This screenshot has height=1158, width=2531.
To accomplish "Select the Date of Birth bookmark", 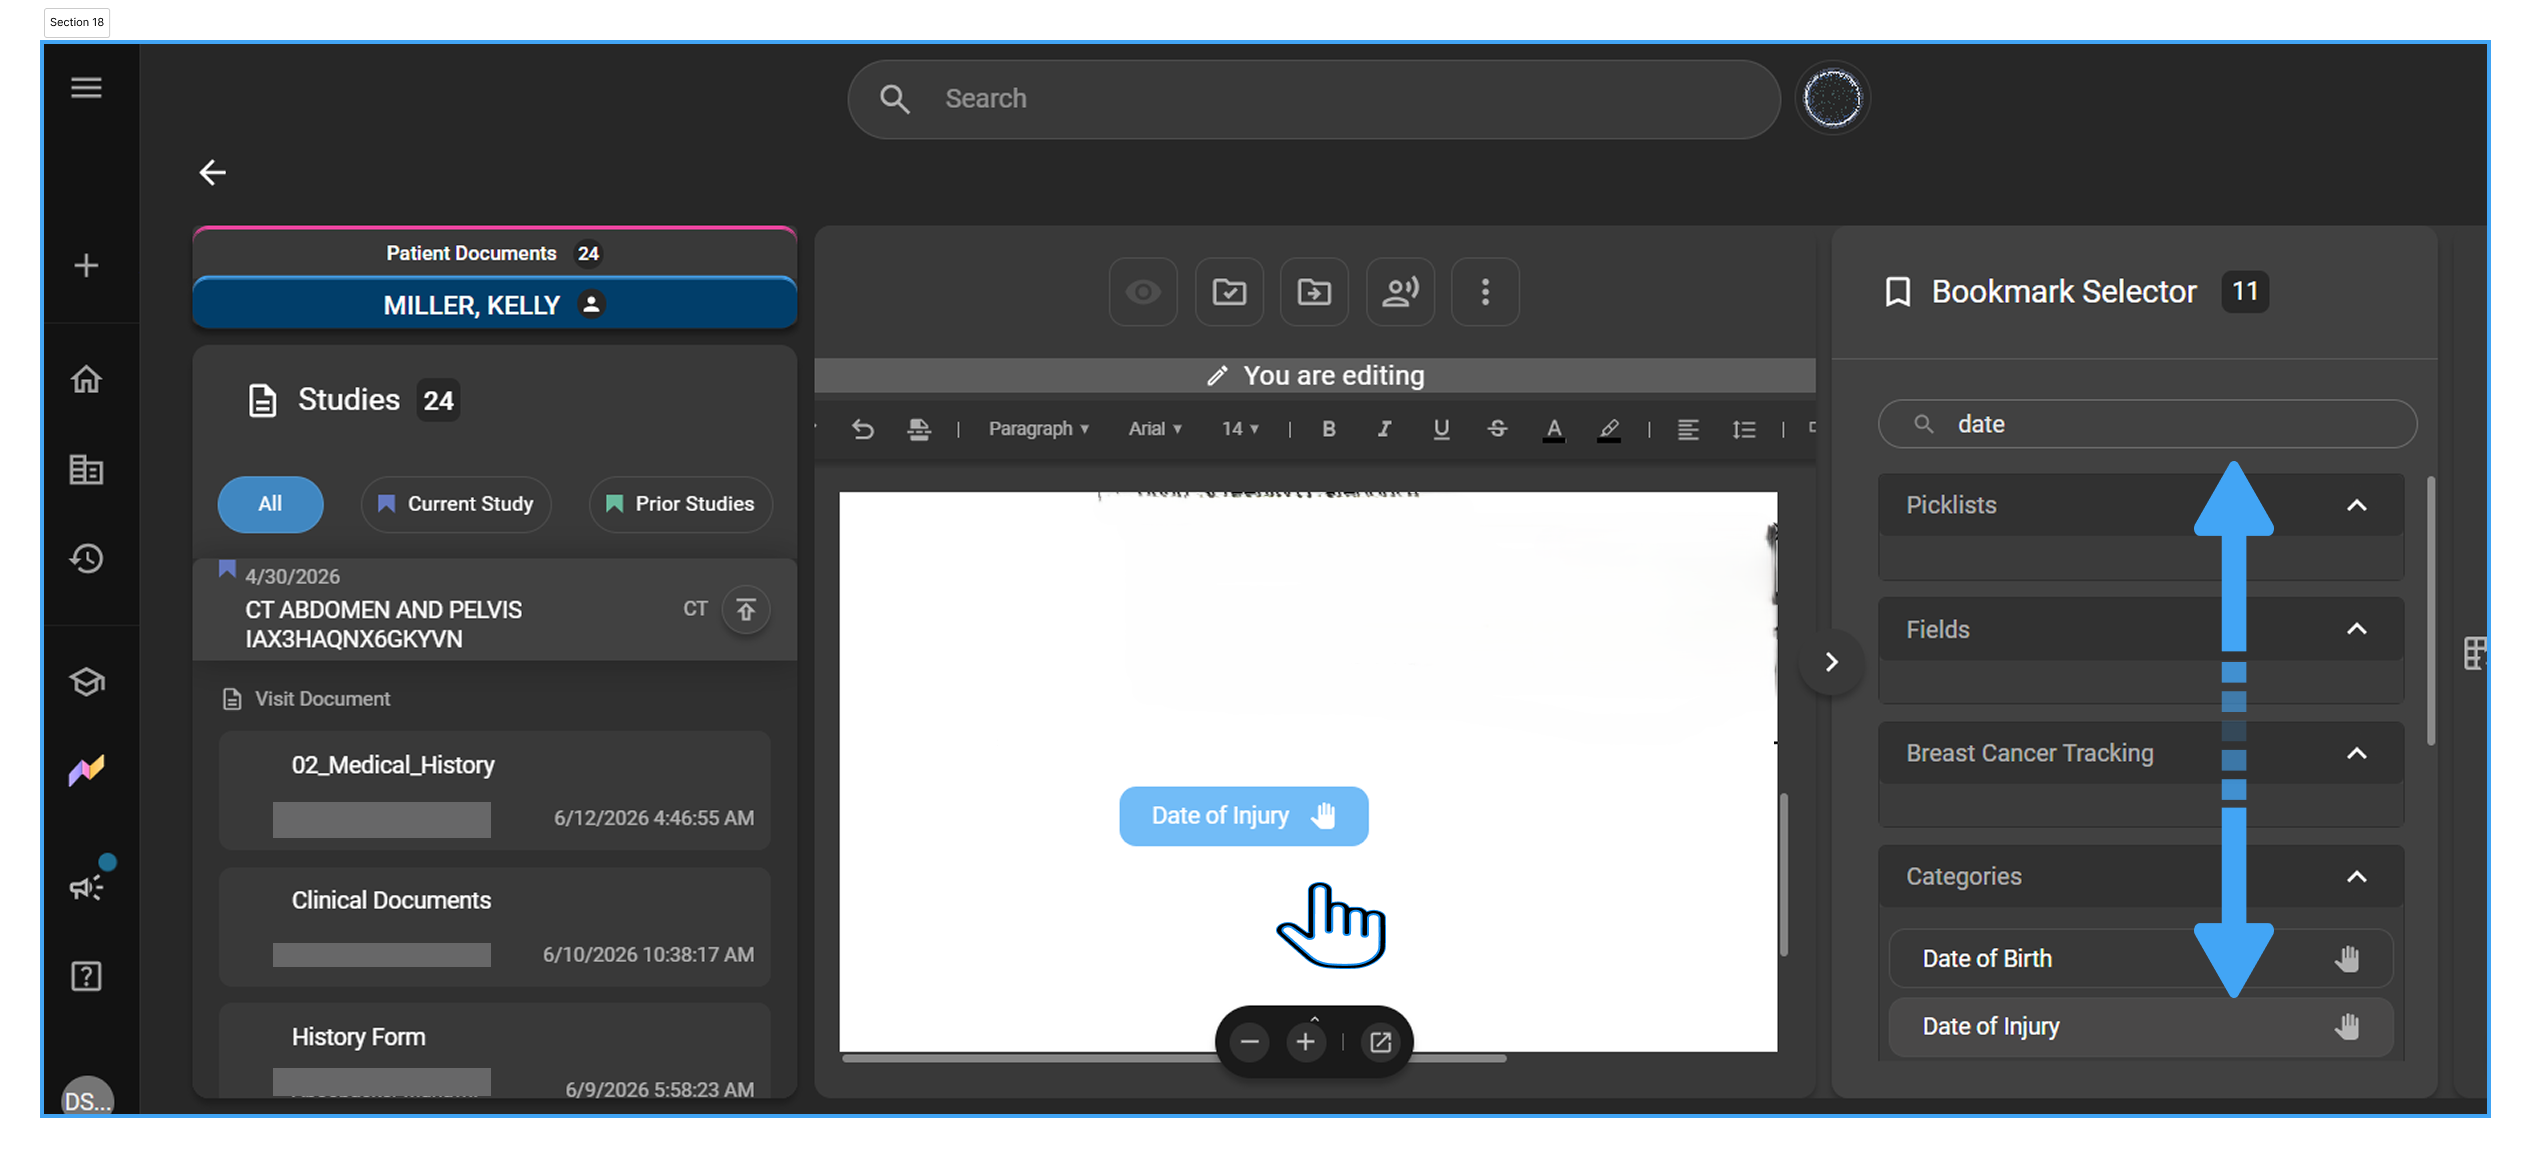I will coord(2140,958).
